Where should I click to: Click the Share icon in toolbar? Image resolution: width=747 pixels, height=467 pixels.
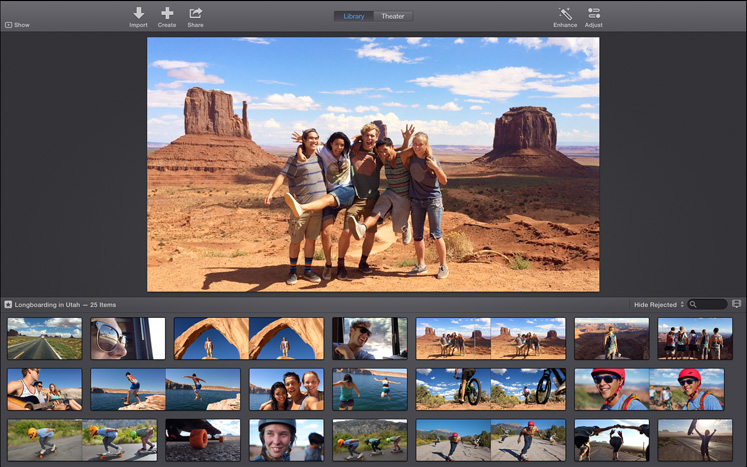coord(196,13)
